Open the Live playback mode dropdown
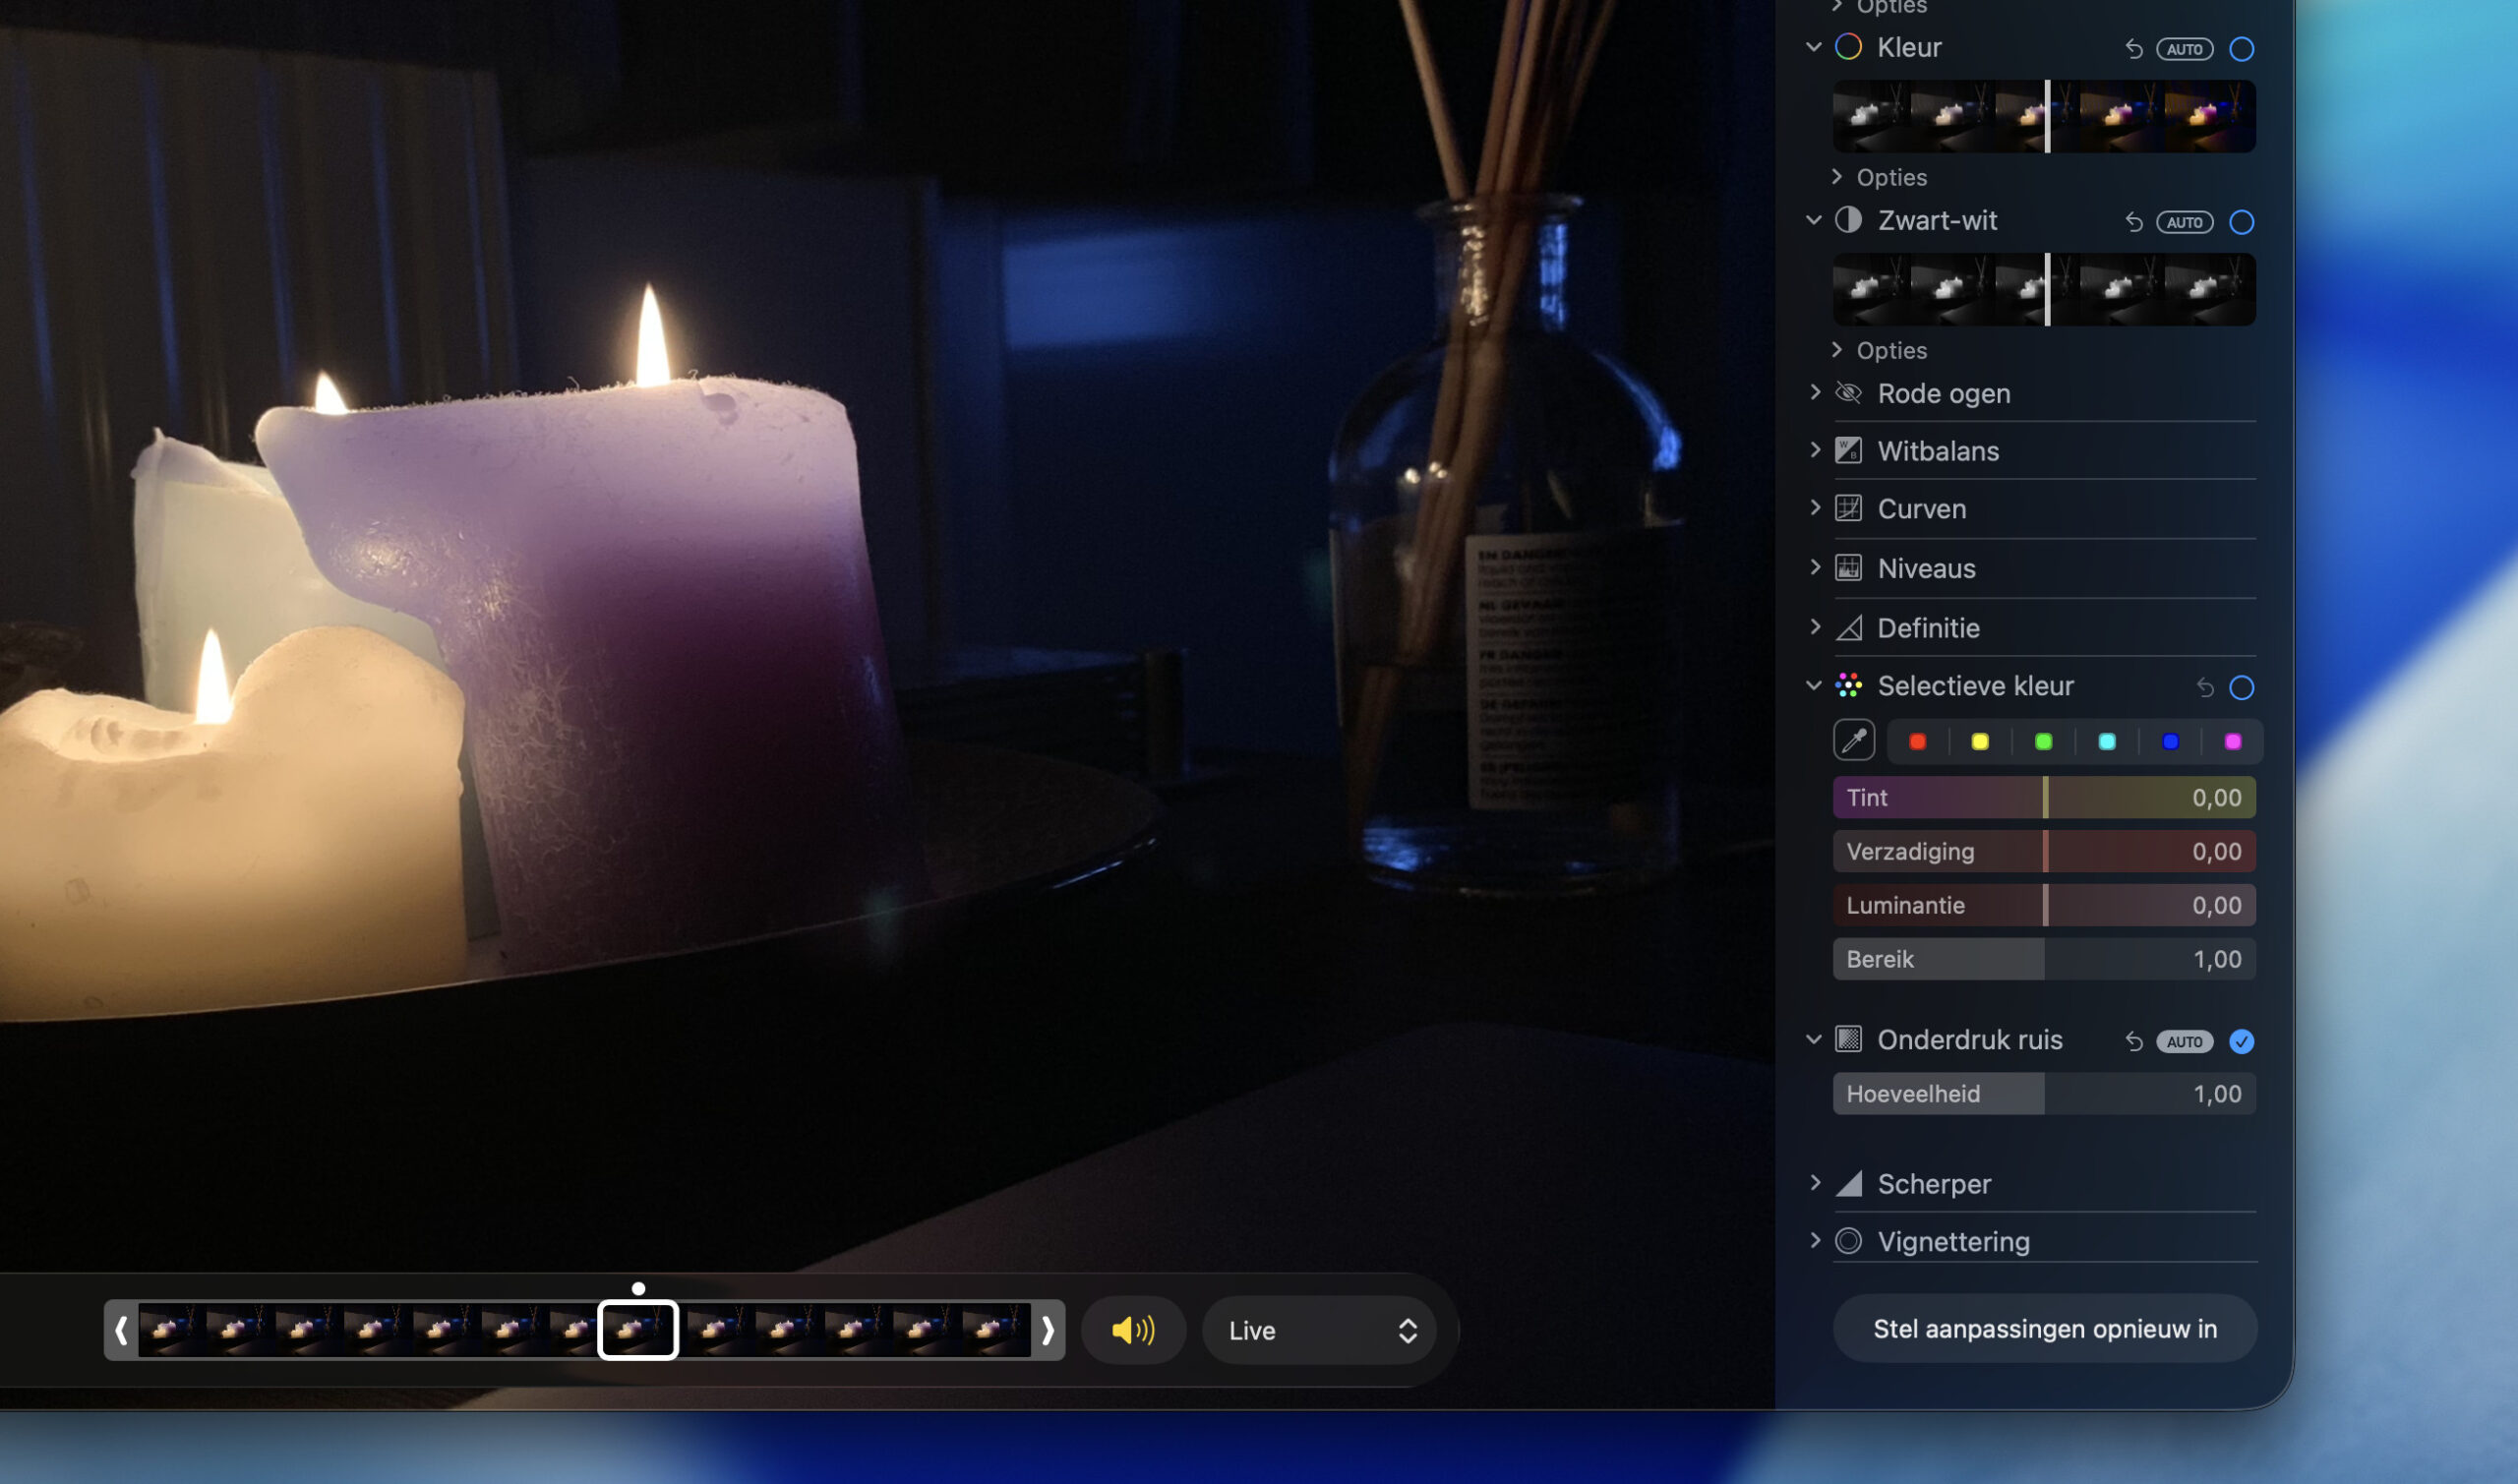Image resolution: width=2518 pixels, height=1484 pixels. click(x=1319, y=1330)
